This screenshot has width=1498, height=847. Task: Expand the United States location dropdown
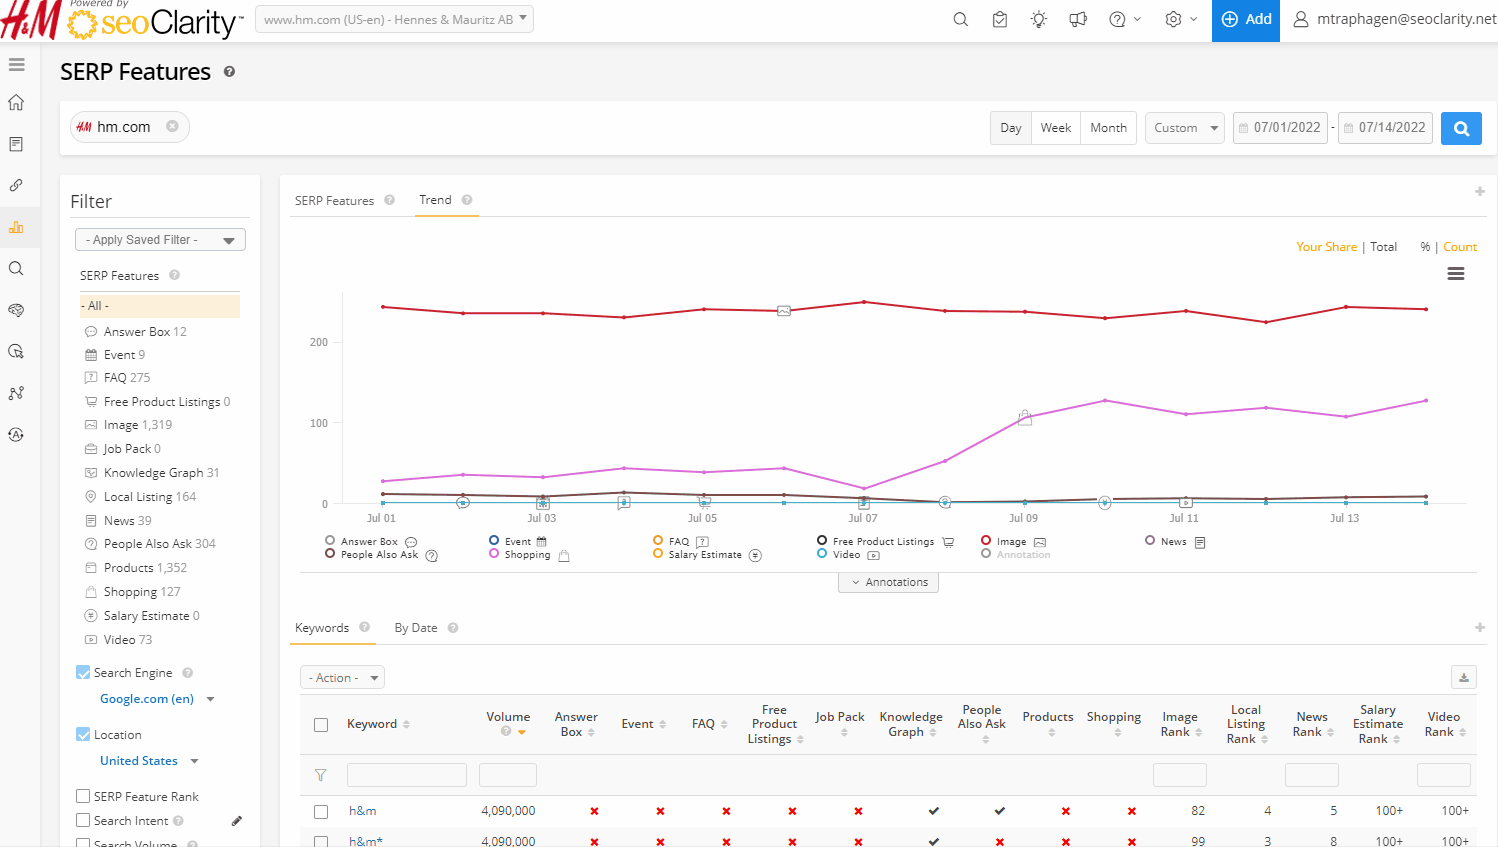click(149, 761)
